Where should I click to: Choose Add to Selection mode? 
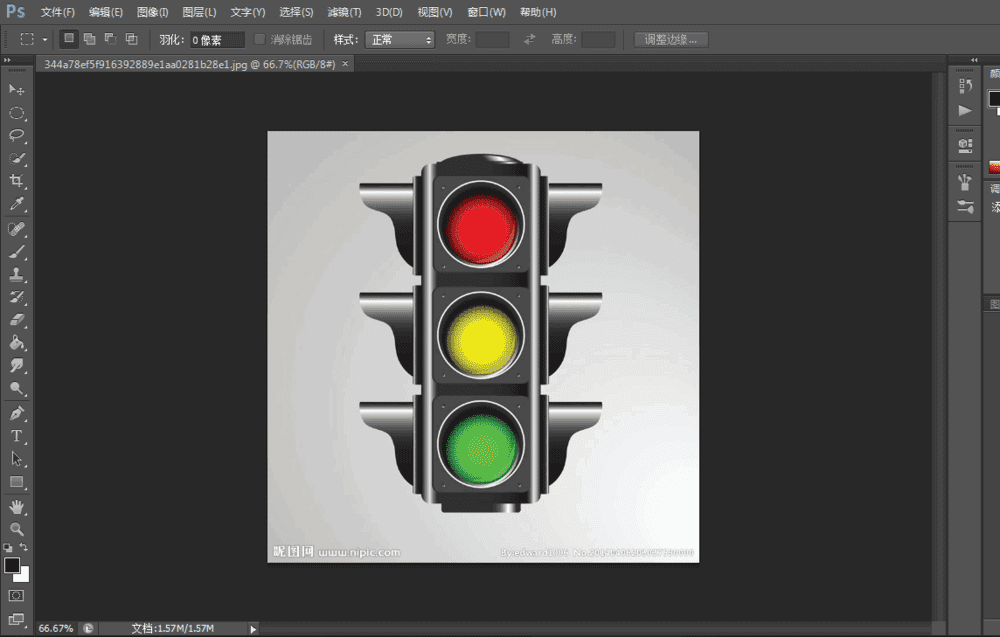[x=90, y=39]
